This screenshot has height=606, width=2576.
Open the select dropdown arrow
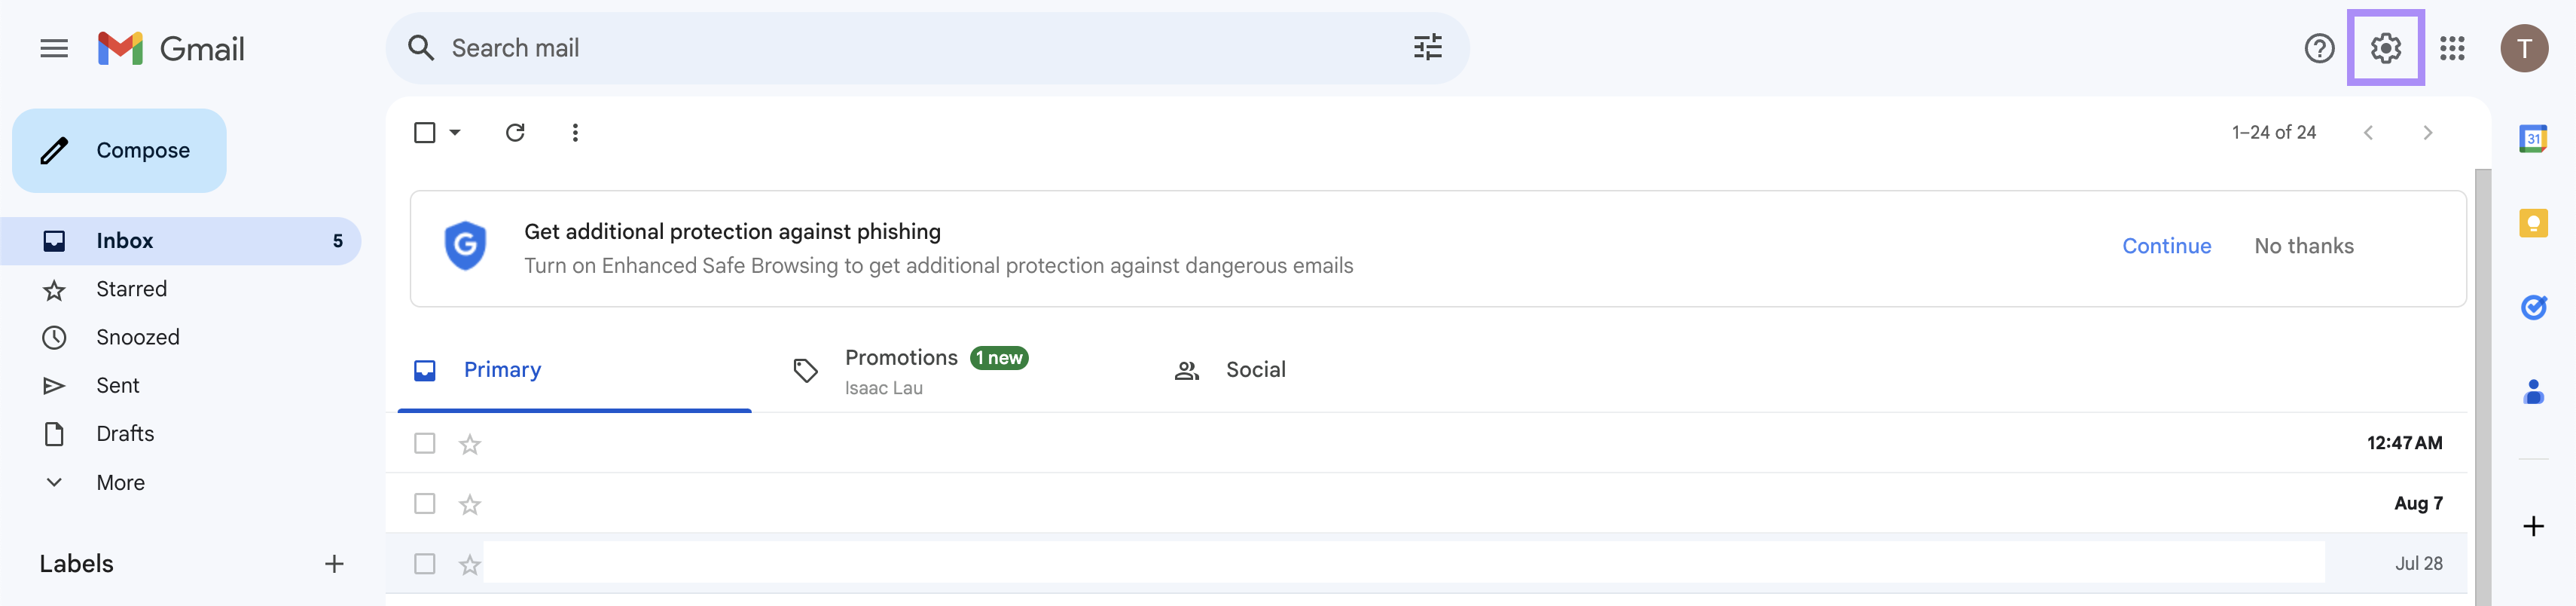coord(455,133)
